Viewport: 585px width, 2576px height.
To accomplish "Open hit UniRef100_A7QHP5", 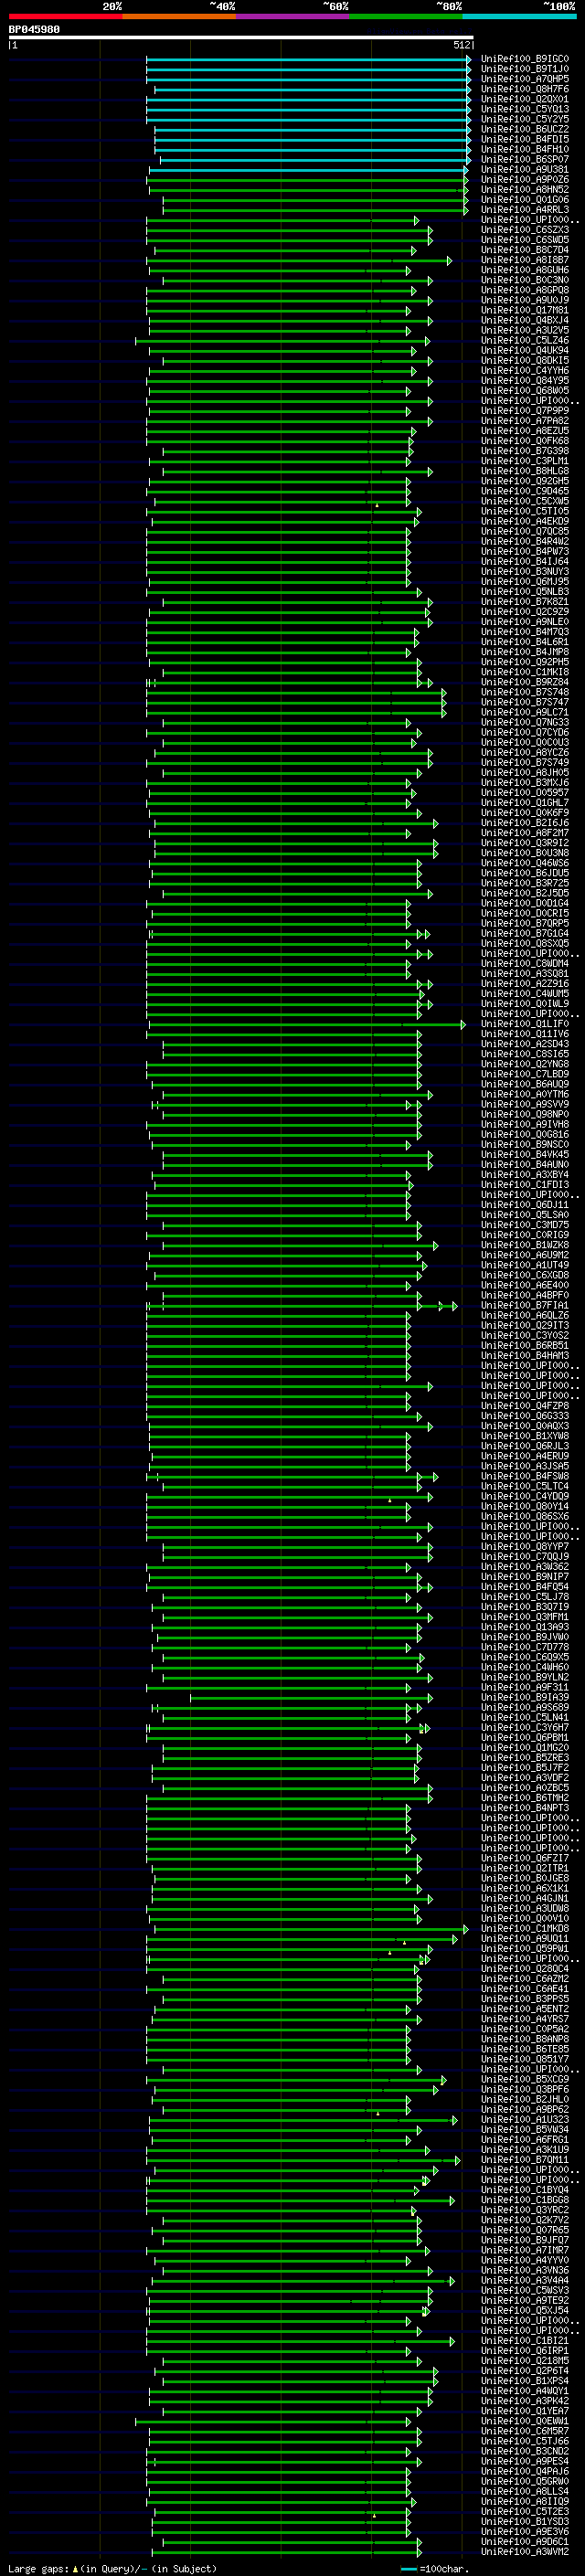I will click(524, 79).
